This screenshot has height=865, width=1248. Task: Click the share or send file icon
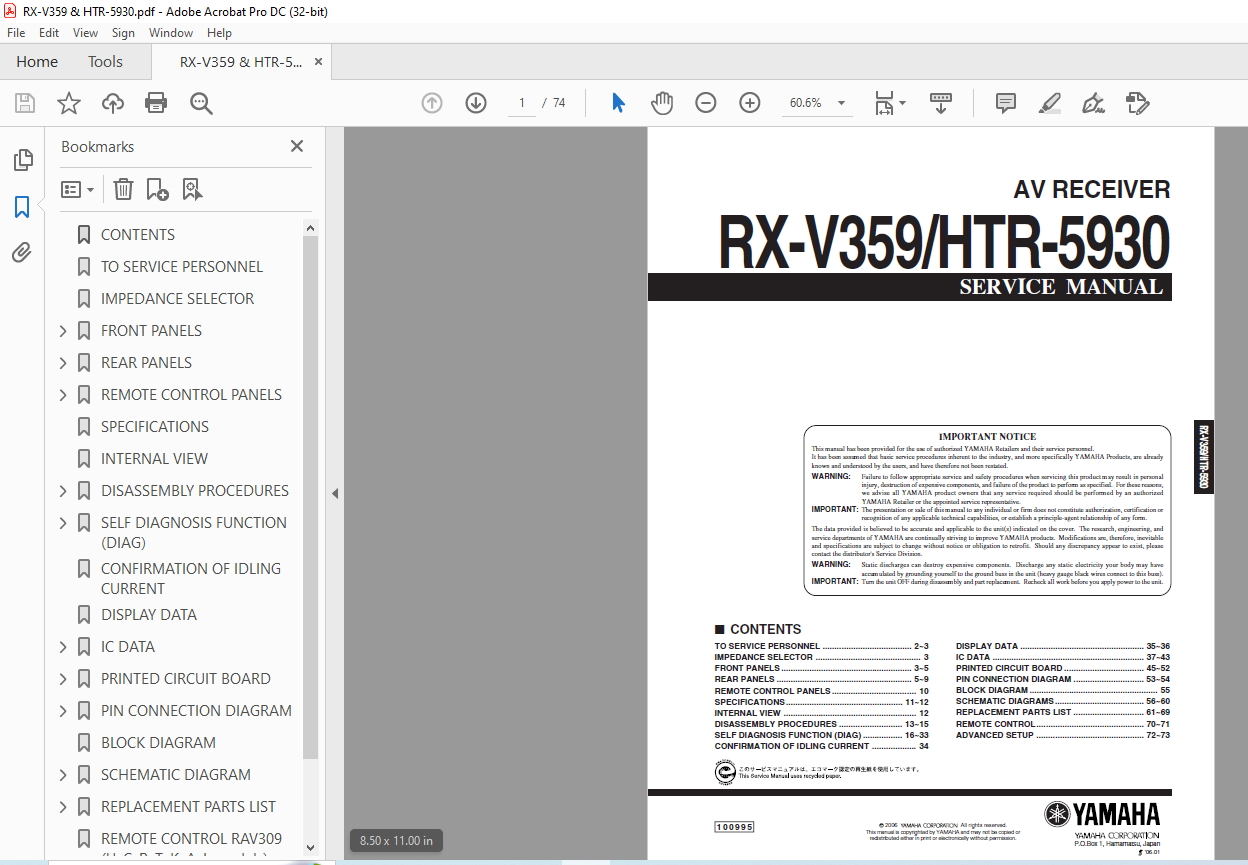[x=1137, y=103]
